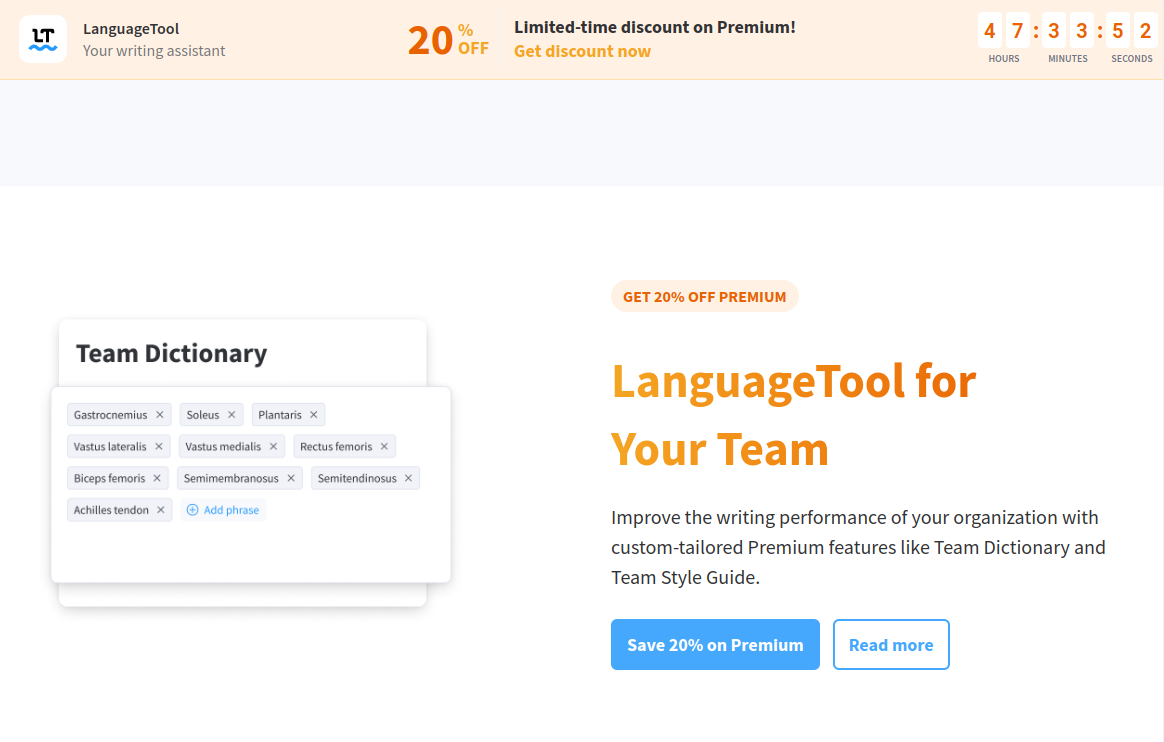Click X on Biceps femoris tag
This screenshot has width=1164, height=742.
click(157, 479)
